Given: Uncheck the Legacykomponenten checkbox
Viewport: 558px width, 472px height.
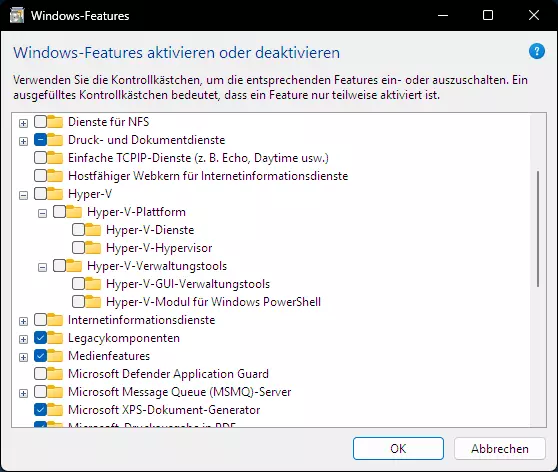Looking at the screenshot, I should click(40, 337).
